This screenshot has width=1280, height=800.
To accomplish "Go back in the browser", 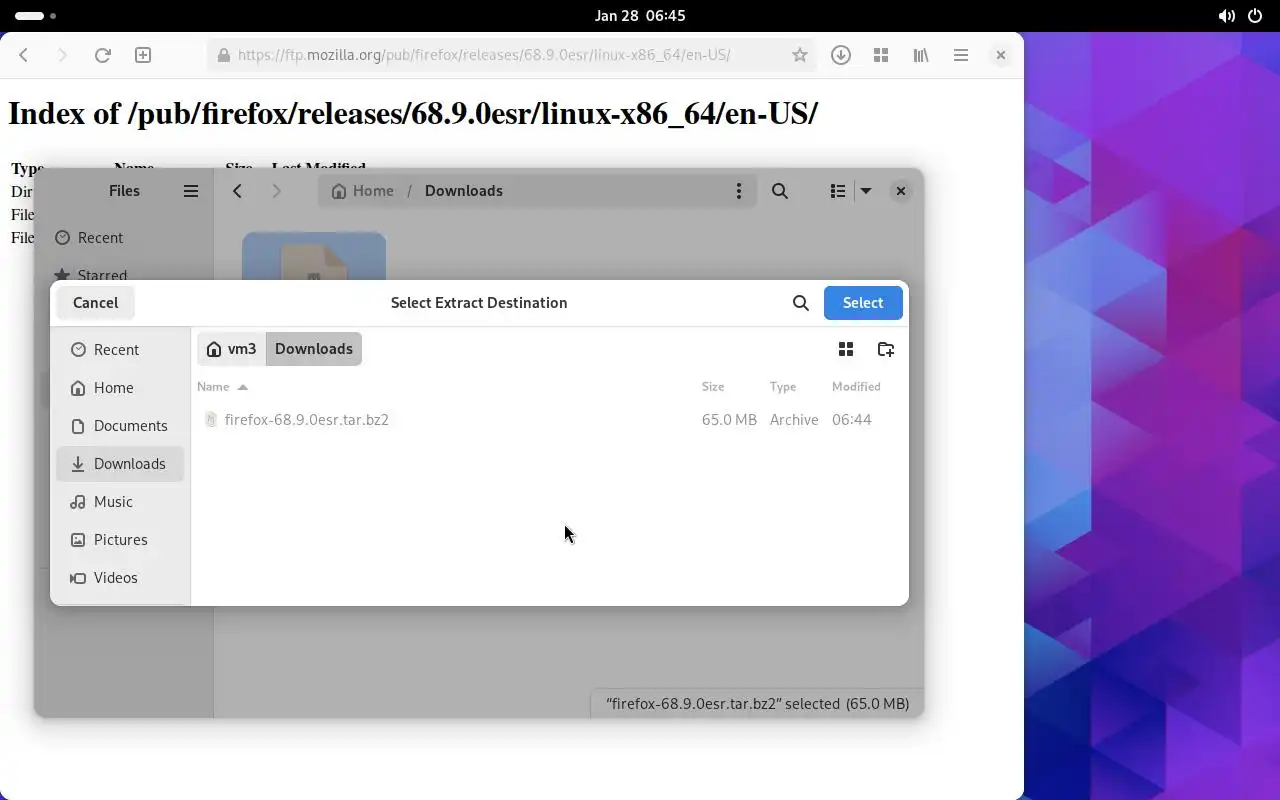I will (x=24, y=55).
